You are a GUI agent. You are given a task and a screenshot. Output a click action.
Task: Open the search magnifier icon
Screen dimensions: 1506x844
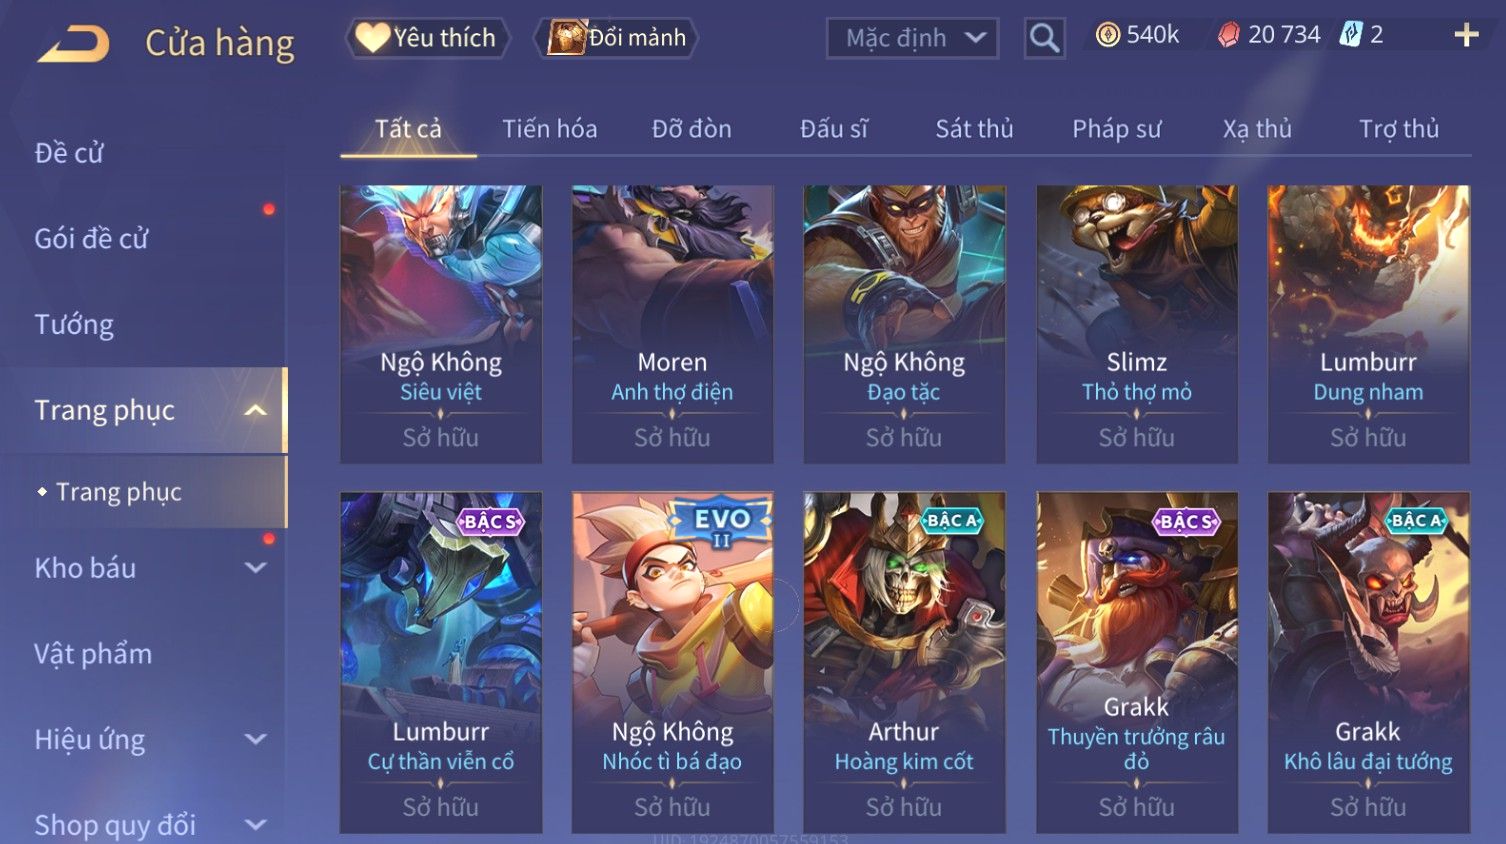[1044, 38]
